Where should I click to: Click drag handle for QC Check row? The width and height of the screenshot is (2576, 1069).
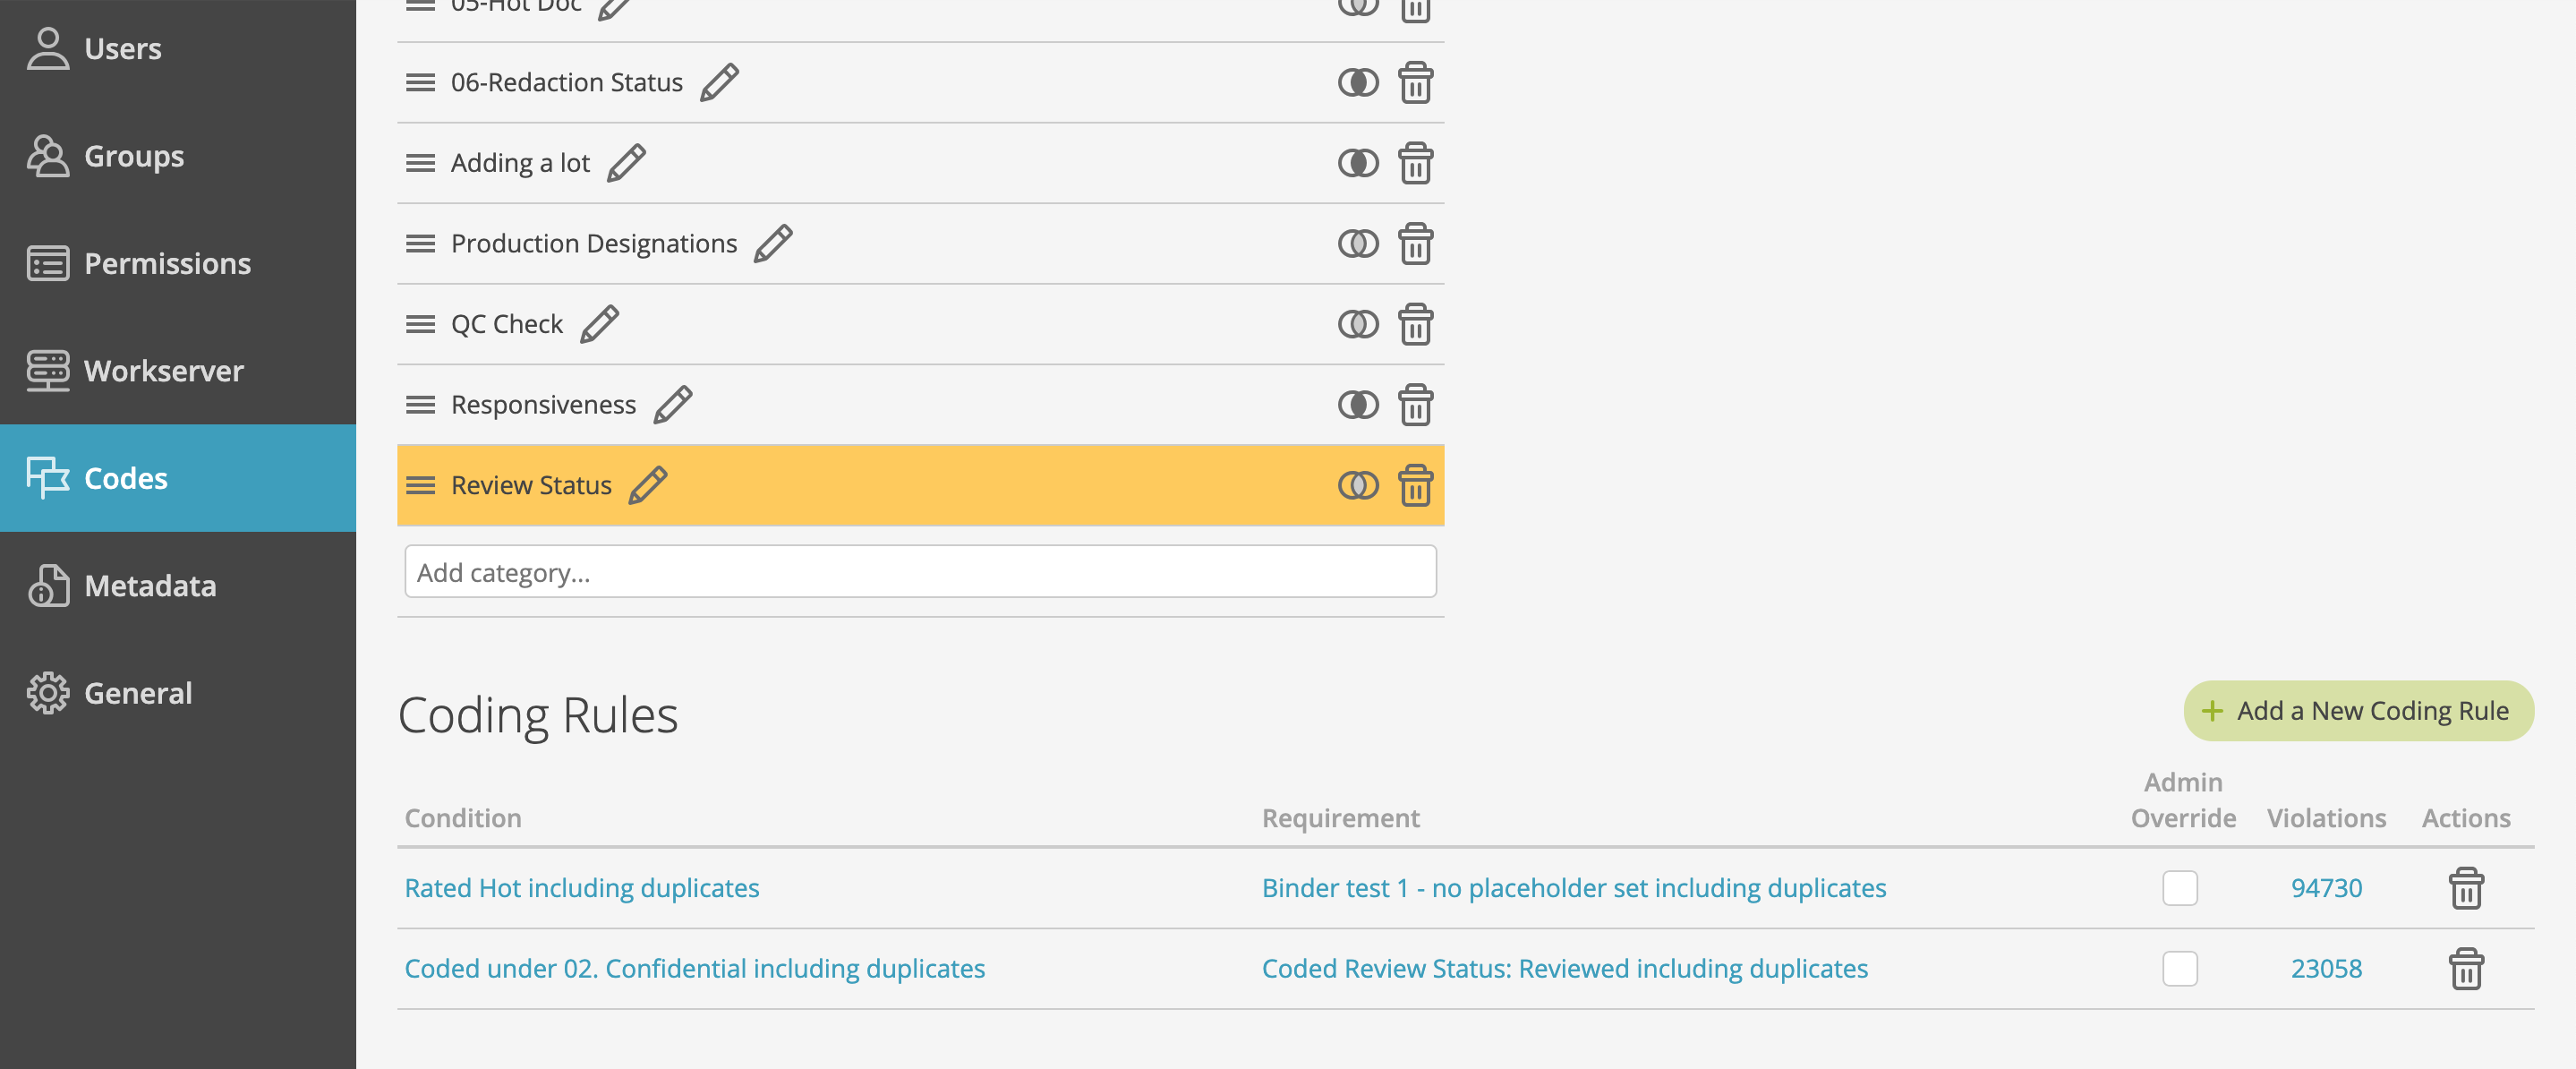[x=420, y=324]
